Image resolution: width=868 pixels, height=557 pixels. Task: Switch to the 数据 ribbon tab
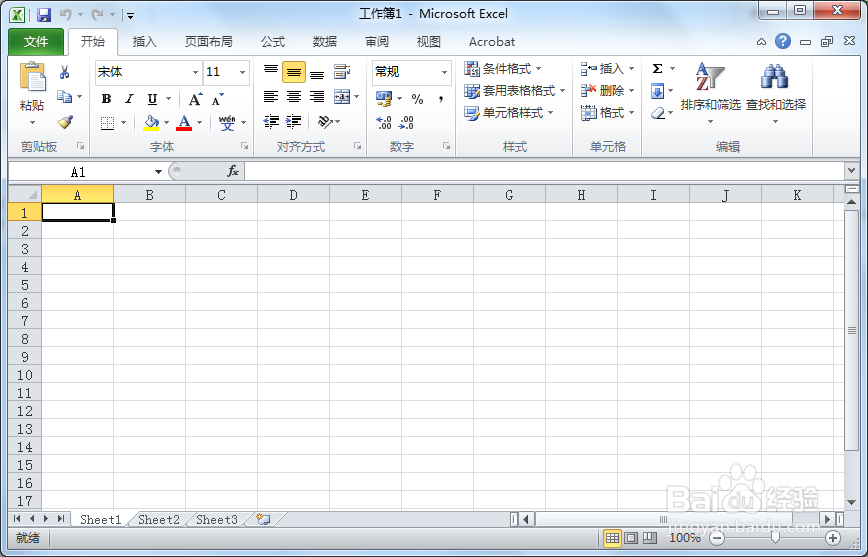[324, 42]
